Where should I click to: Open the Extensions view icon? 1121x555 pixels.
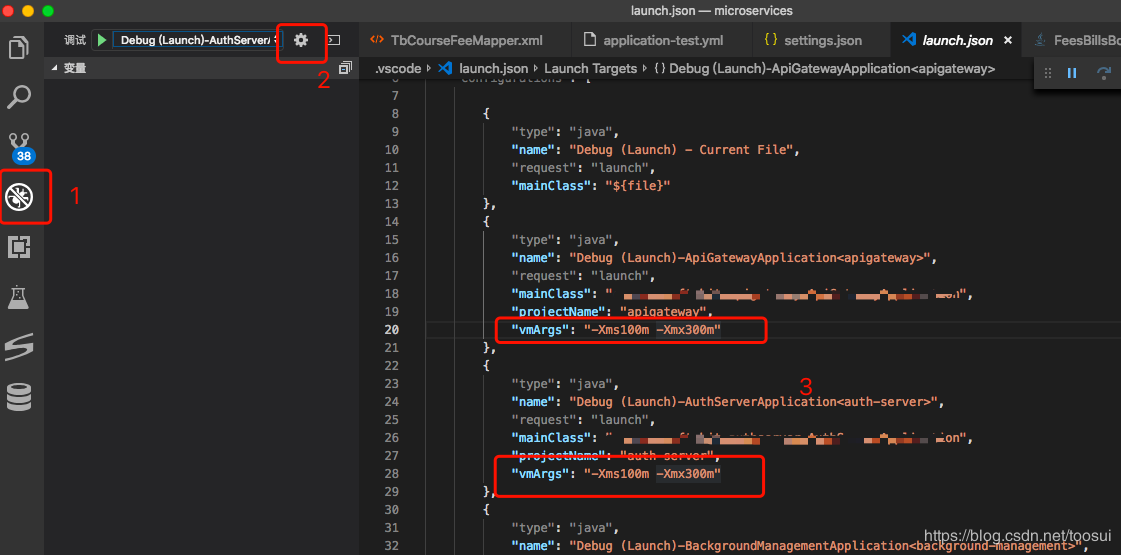(19, 247)
